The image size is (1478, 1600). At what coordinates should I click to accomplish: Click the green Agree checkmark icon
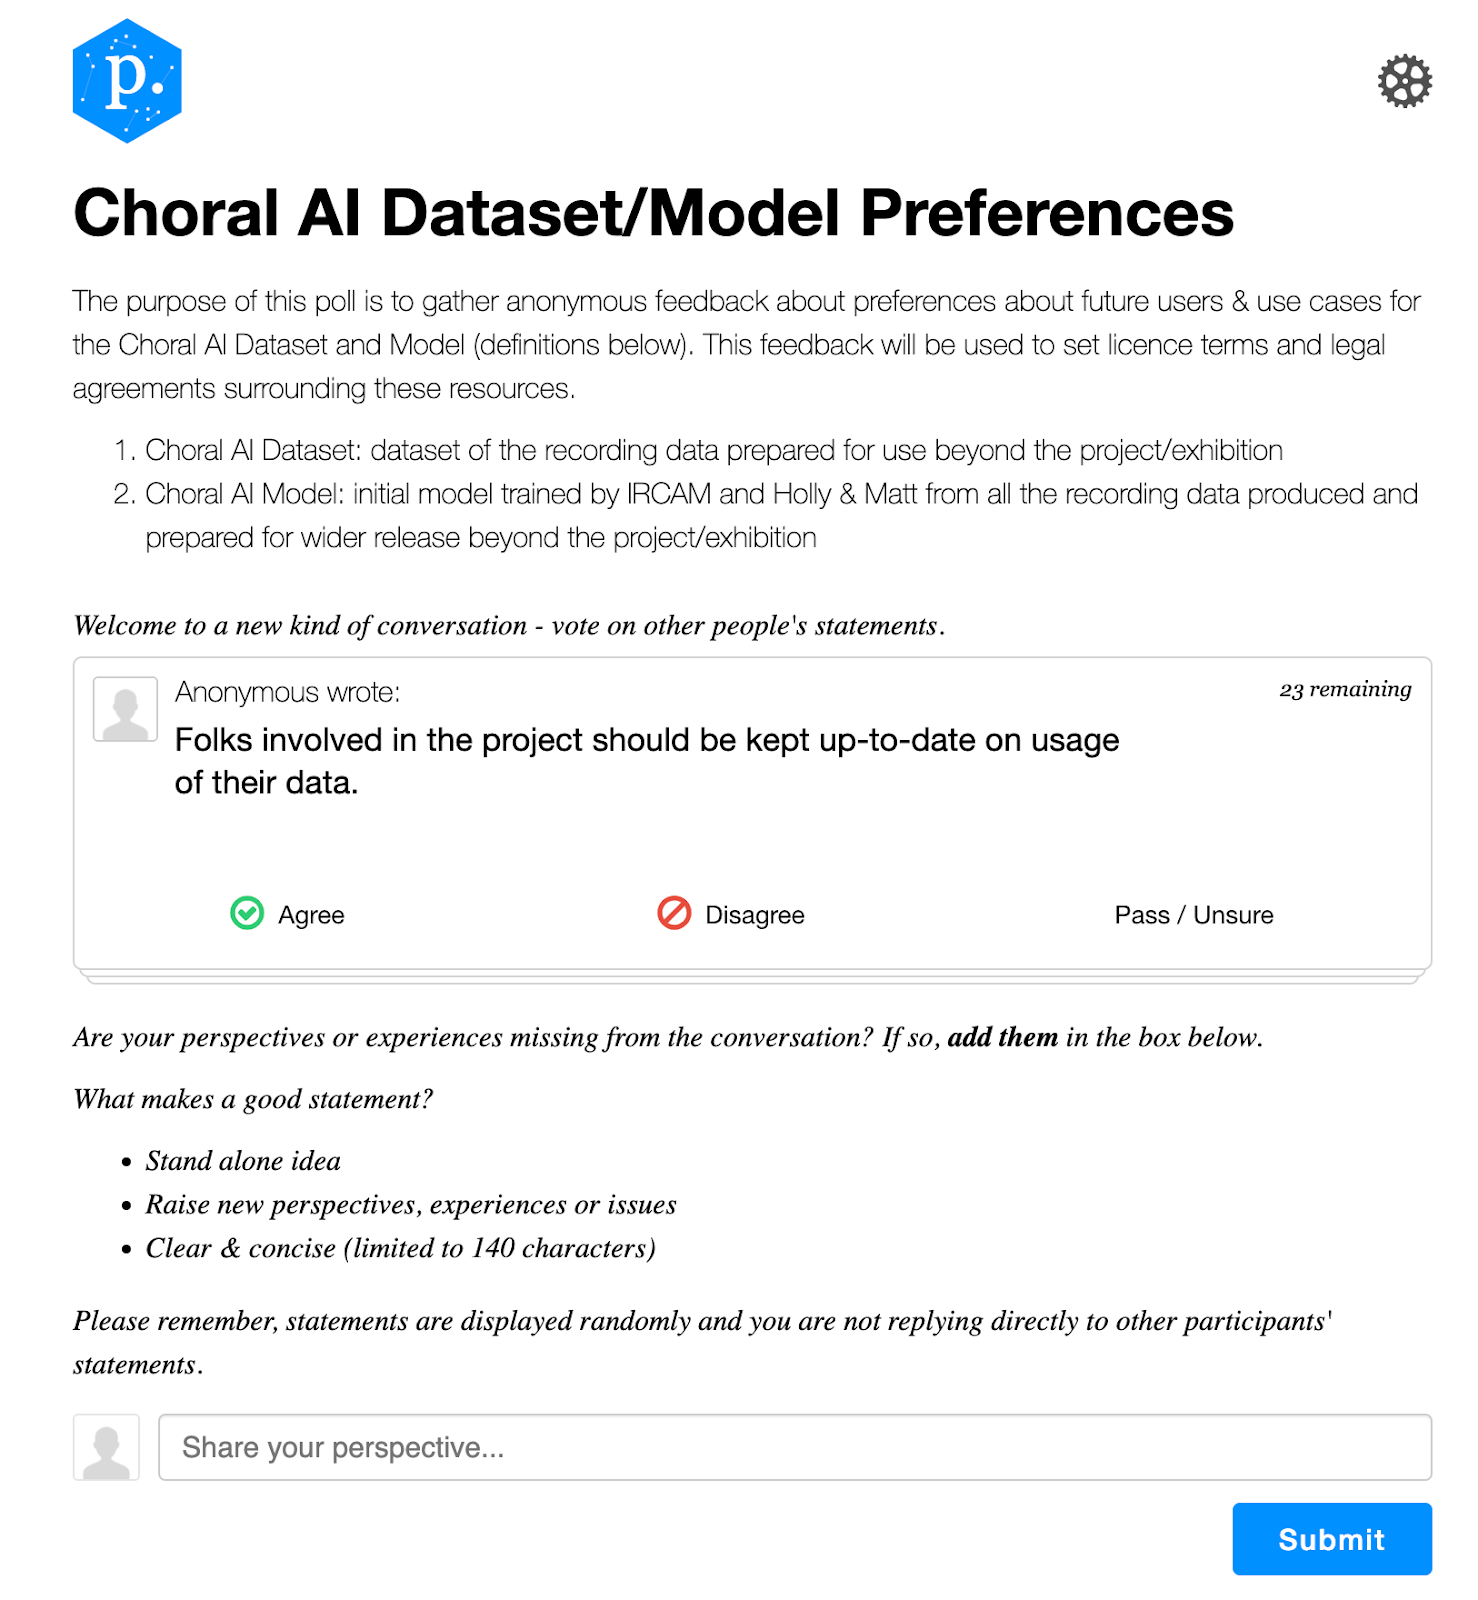pyautogui.click(x=247, y=913)
